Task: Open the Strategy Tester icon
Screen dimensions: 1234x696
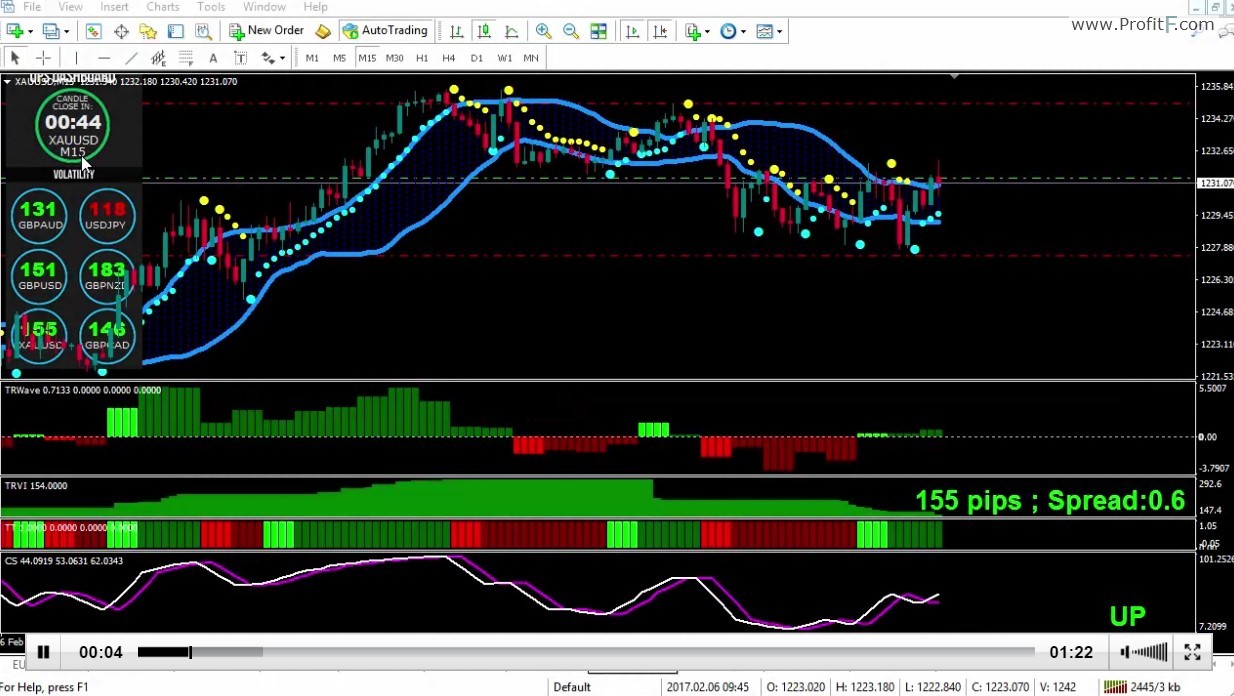Action: click(x=202, y=31)
